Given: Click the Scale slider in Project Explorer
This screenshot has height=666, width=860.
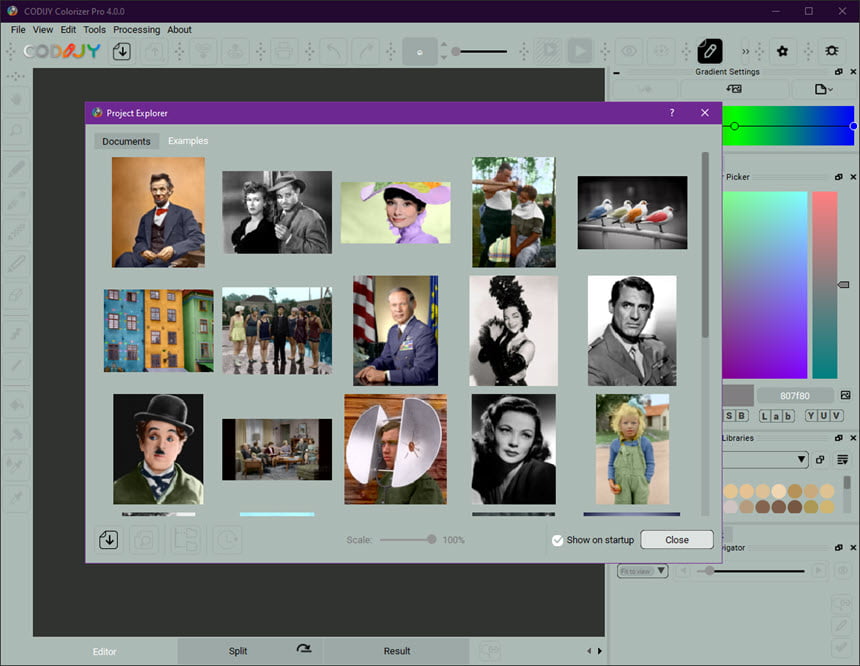Looking at the screenshot, I should point(408,540).
